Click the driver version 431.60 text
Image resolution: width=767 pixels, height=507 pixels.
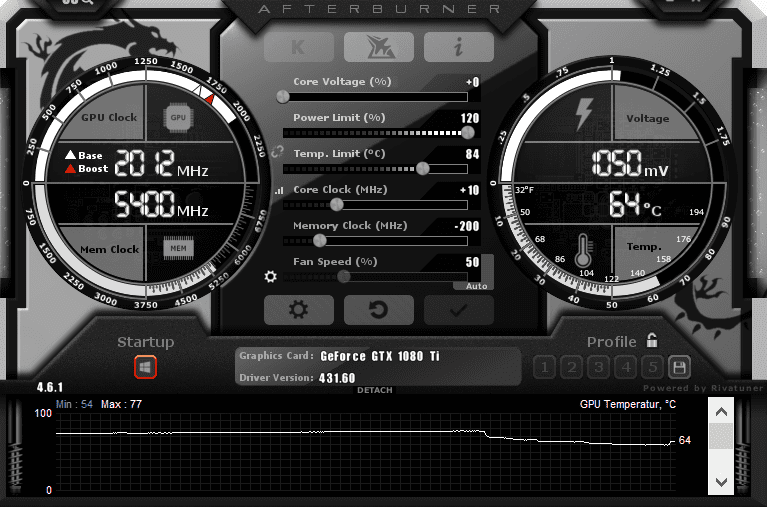coord(337,378)
